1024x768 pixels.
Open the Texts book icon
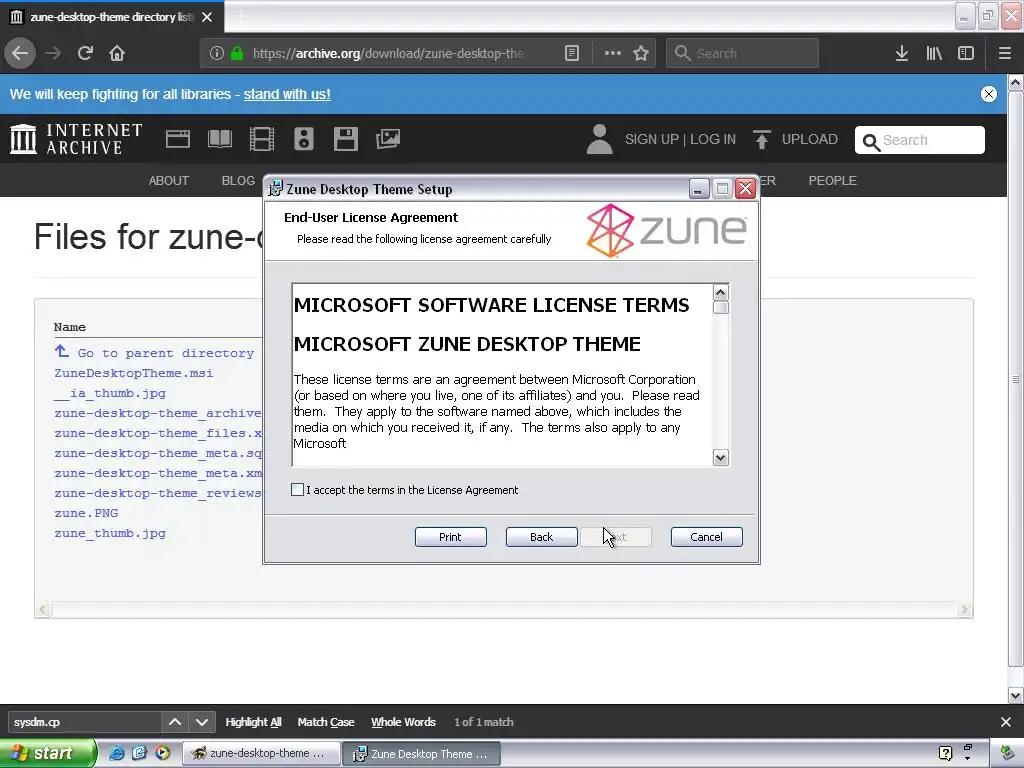click(x=219, y=139)
